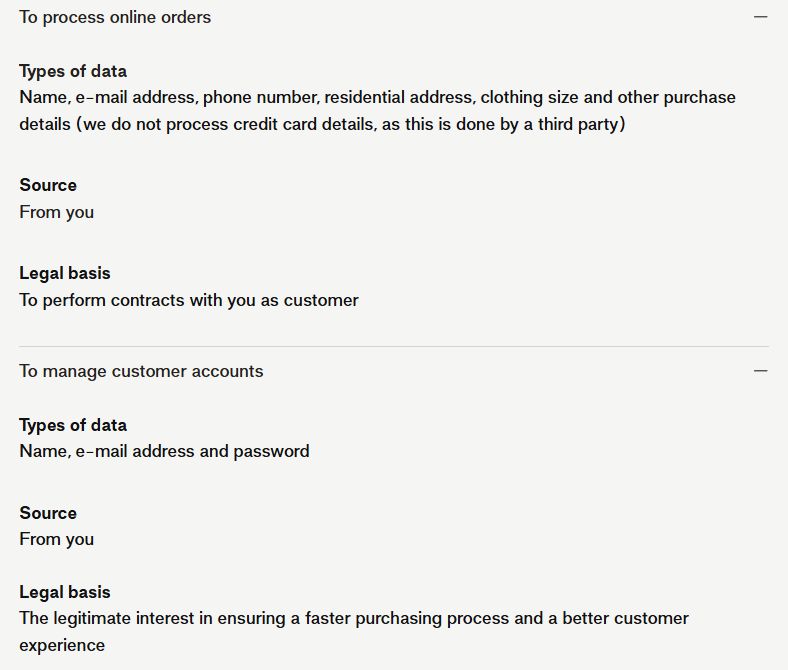788x670 pixels.
Task: Click "Legal basis" heading in customer accounts section
Action: pyautogui.click(x=65, y=592)
